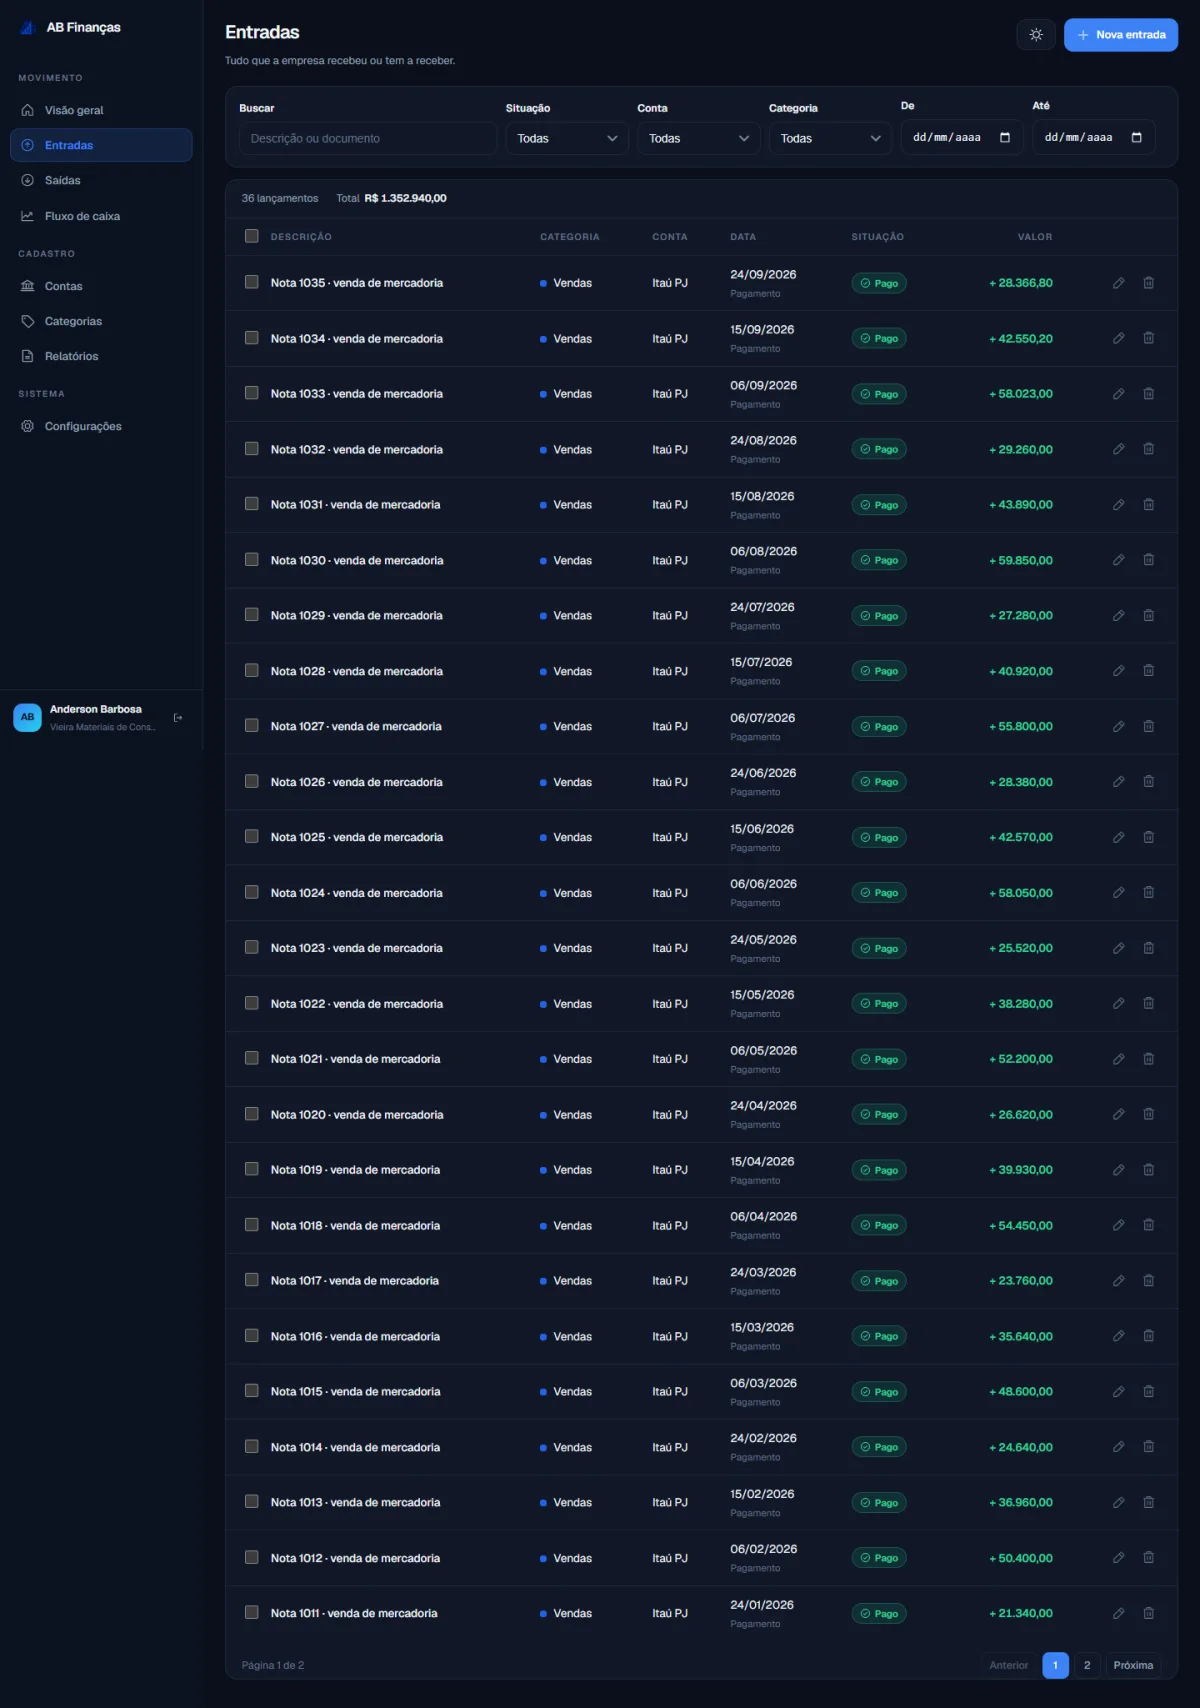1200x1708 pixels.
Task: Open Contas in the sidebar
Action: coord(101,286)
